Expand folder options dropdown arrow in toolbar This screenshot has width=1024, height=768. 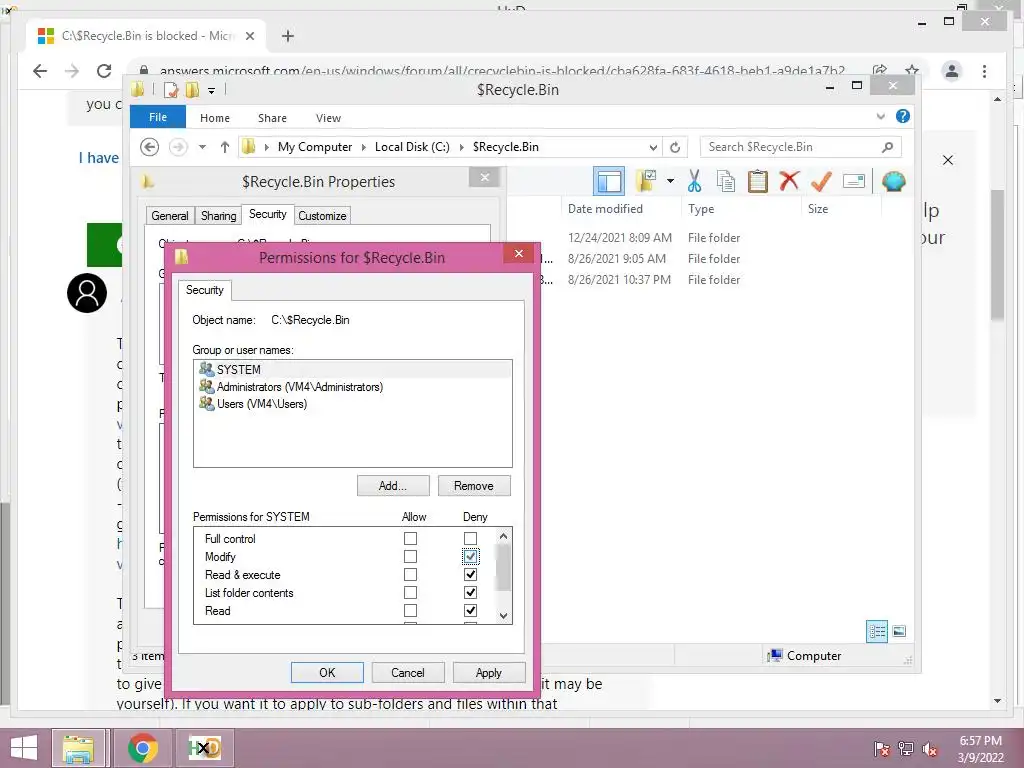[x=670, y=181]
